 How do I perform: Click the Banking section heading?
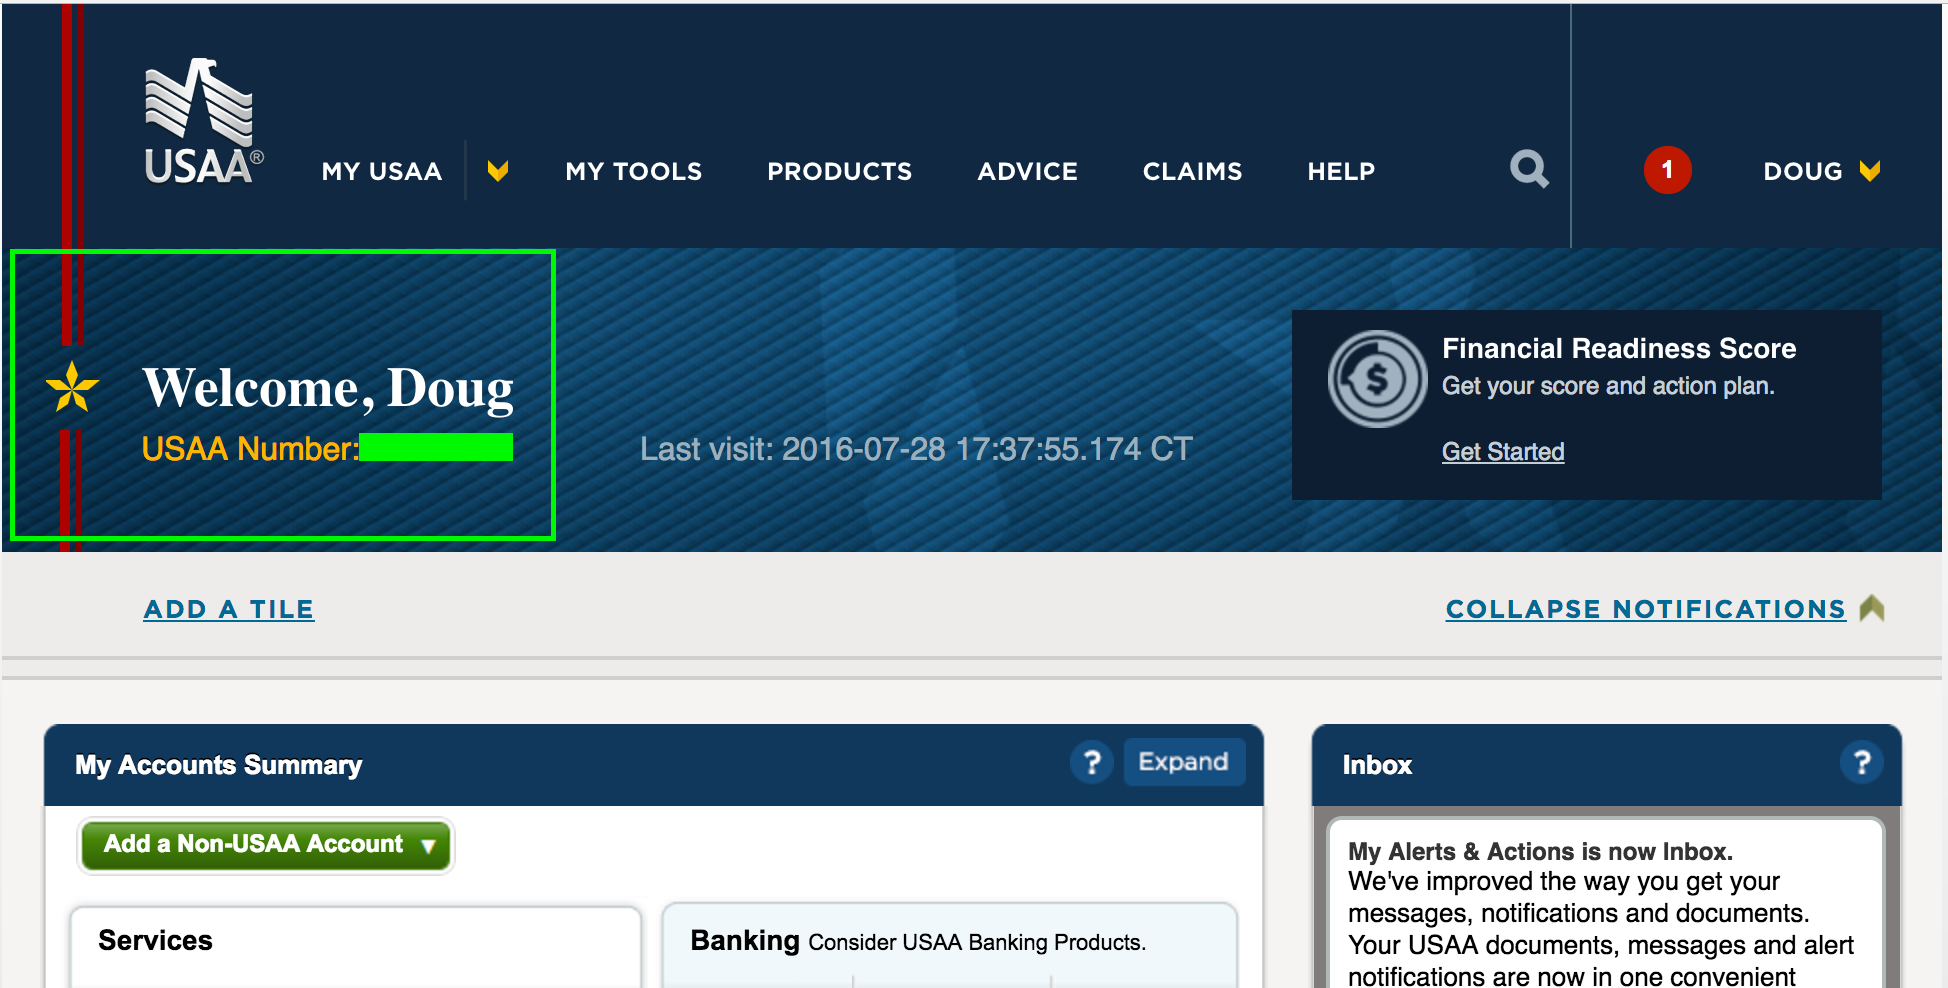[x=745, y=941]
